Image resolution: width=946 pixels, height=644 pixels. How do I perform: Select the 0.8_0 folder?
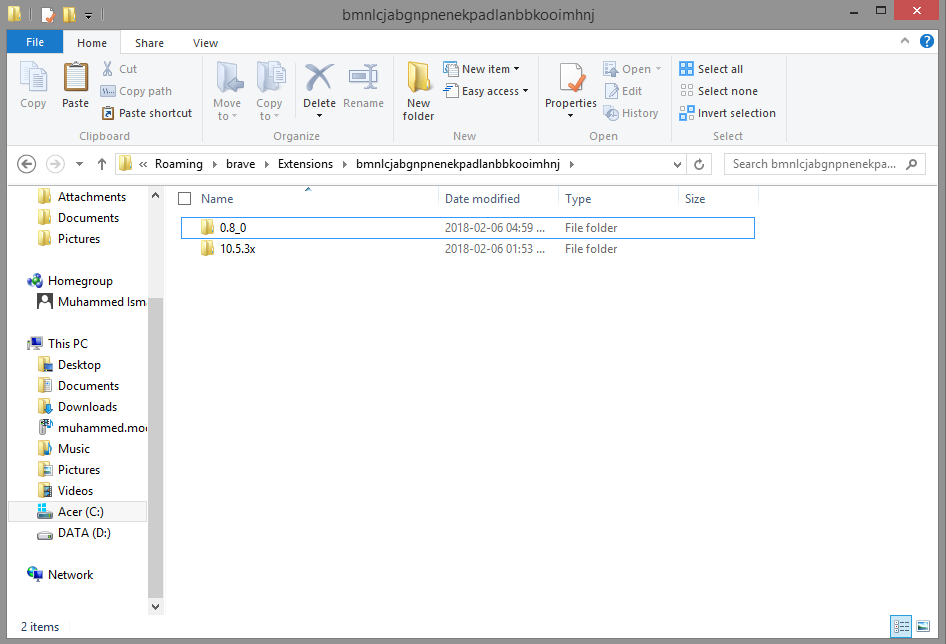point(468,228)
